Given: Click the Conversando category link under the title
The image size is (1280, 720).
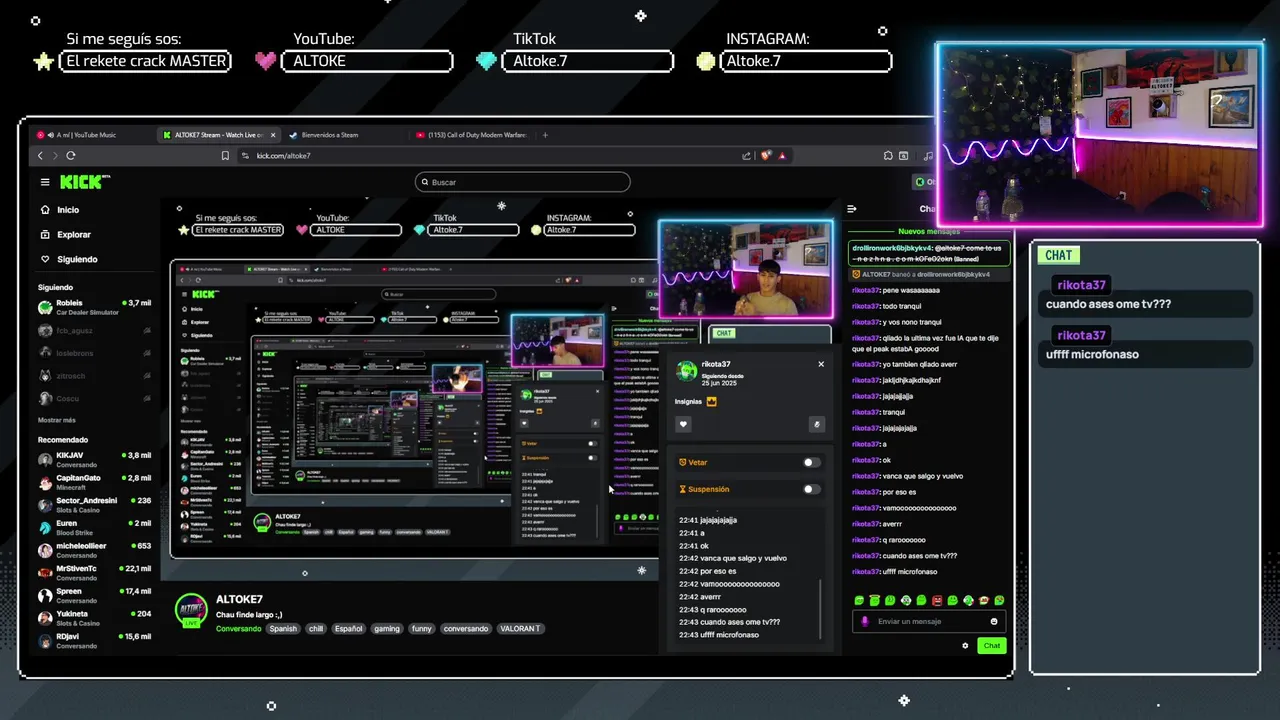Looking at the screenshot, I should [239, 629].
